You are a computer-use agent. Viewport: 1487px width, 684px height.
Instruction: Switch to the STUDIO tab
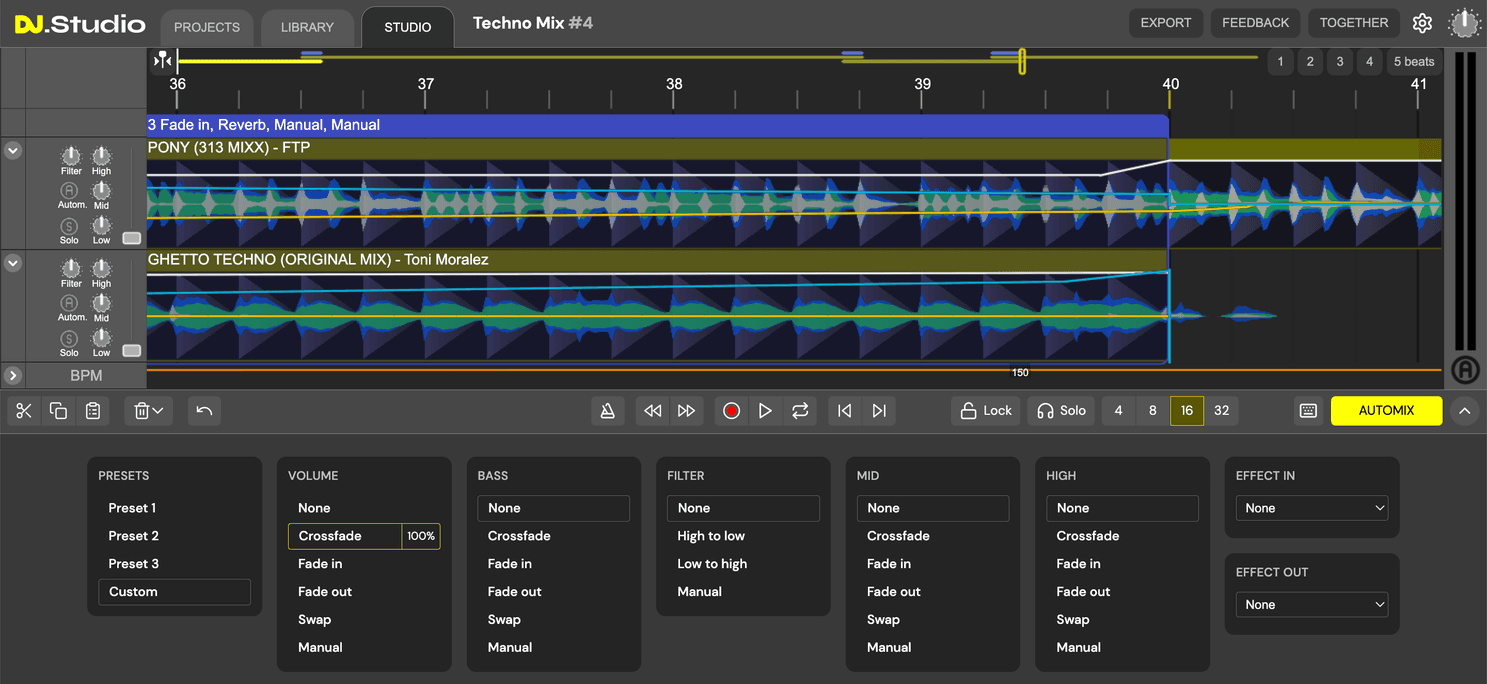coord(408,27)
